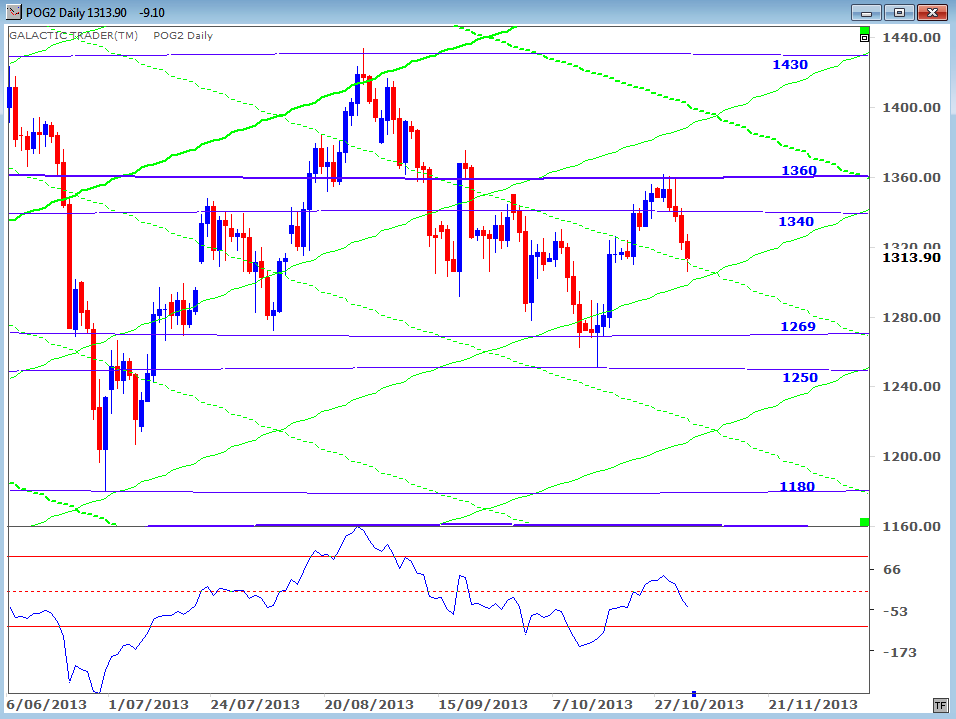Screen dimensions: 956x719
Task: Click the POG2 Daily chart label
Action: 183,35
